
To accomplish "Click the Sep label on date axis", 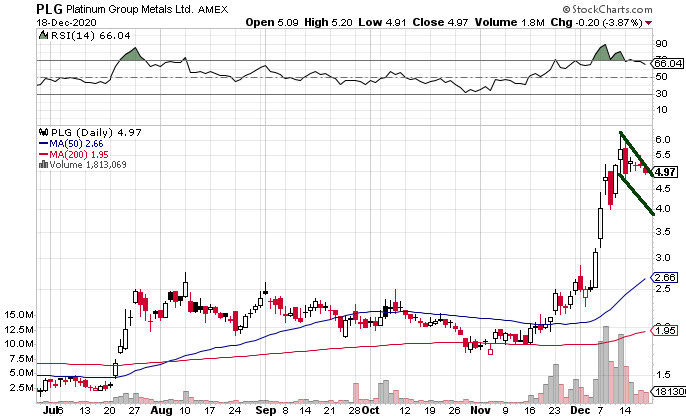I will 266,410.
